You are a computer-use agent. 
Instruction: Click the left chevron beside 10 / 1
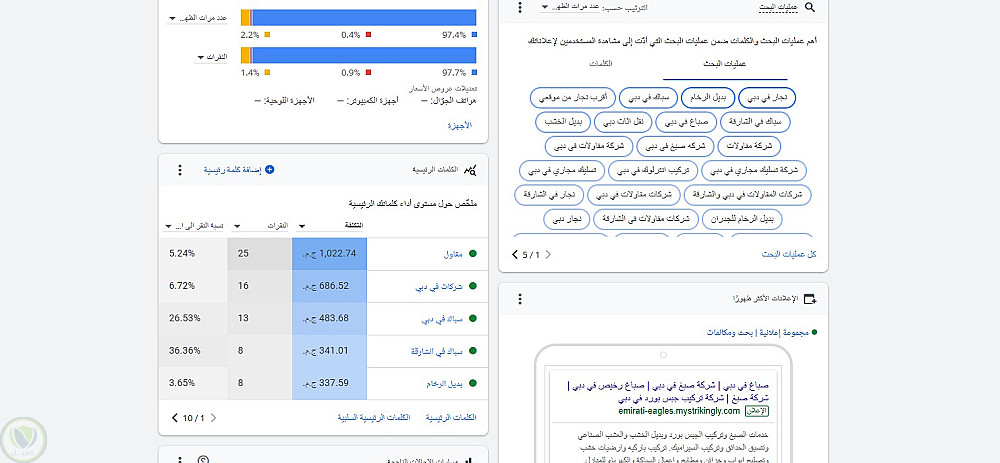pos(175,418)
